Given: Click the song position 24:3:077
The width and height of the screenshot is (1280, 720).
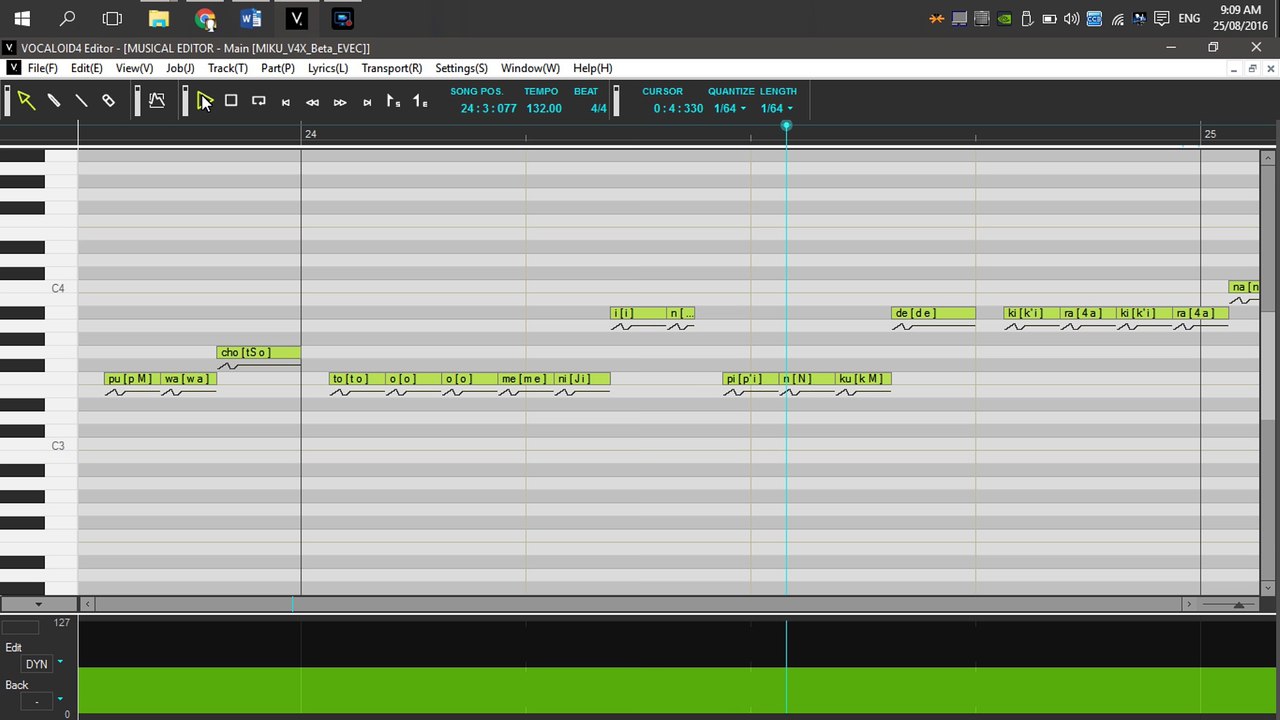Looking at the screenshot, I should click(x=489, y=108).
